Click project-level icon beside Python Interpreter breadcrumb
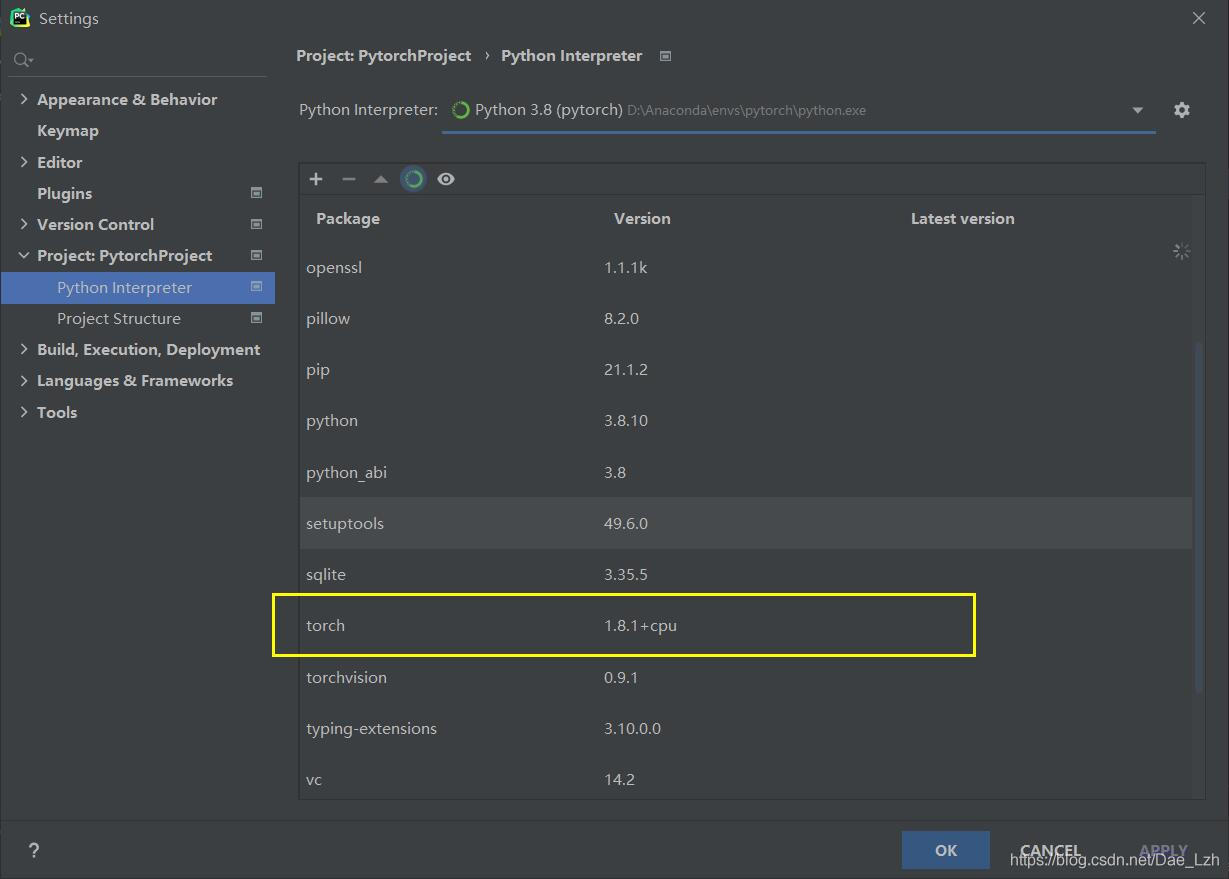Screen dimensions: 1229x879 click(666, 56)
